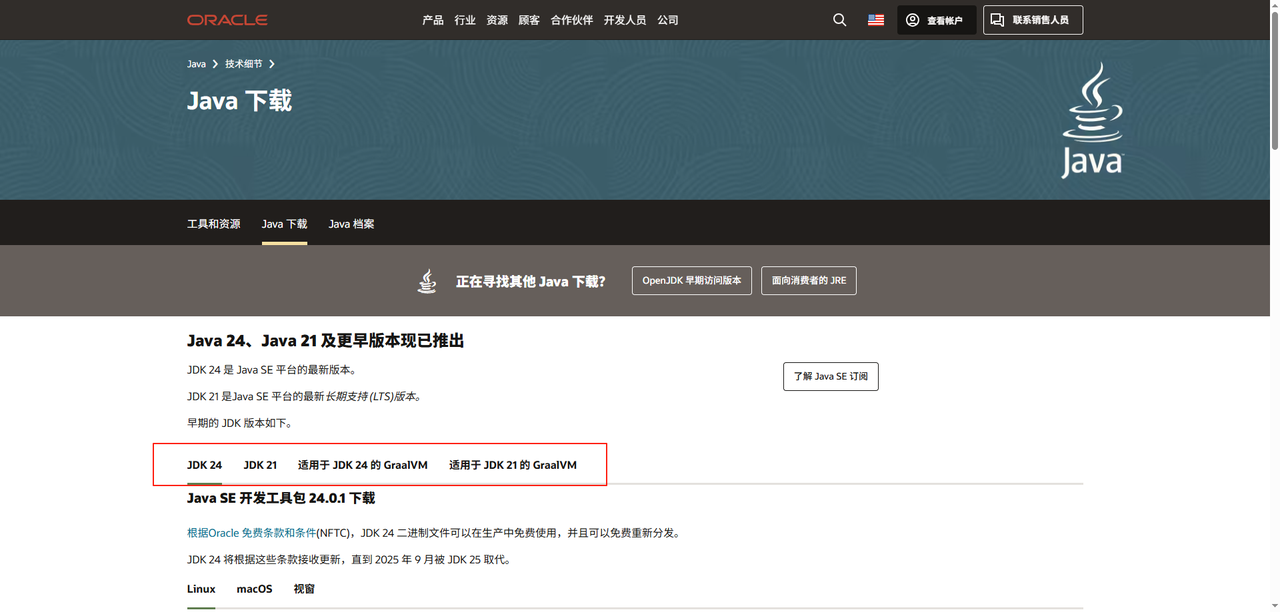Open the 顾客 menu
1280x612 pixels.
529,20
